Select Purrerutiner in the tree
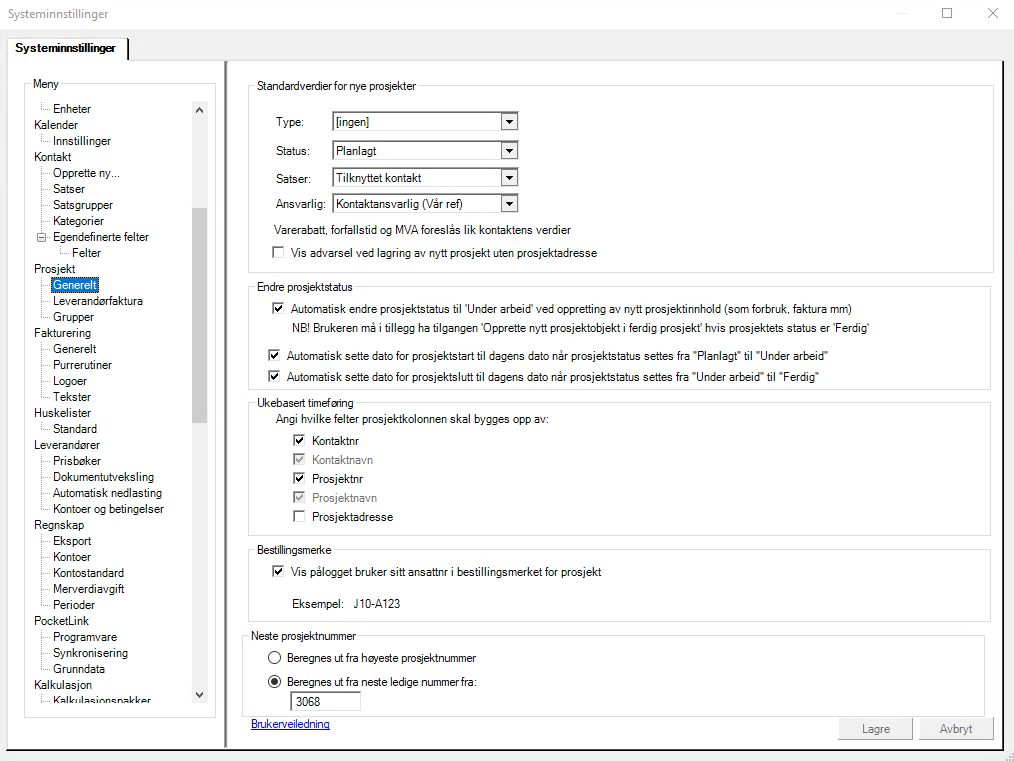This screenshot has height=761, width=1014. click(82, 365)
